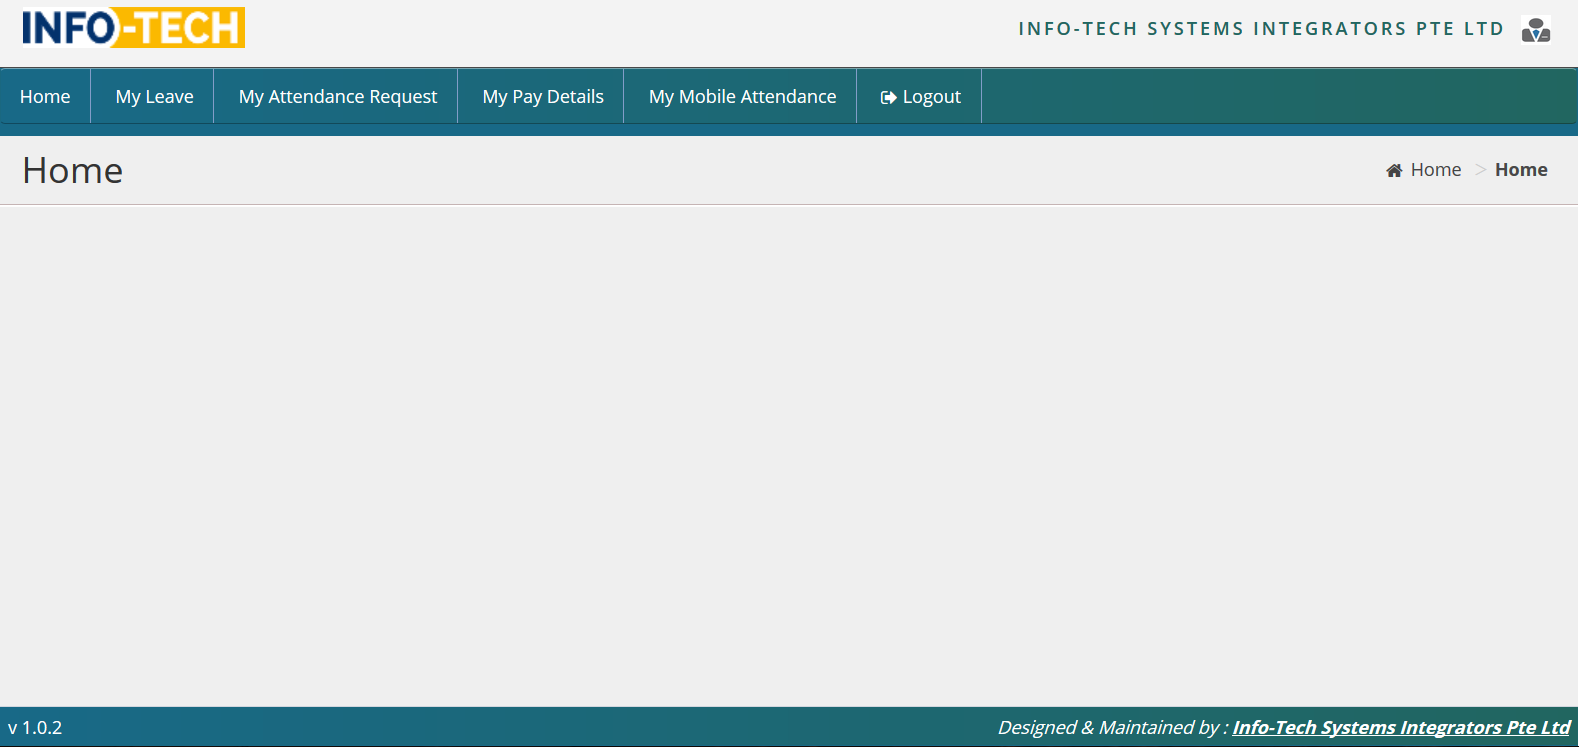Open the My Leave menu
The image size is (1579, 747).
(x=154, y=97)
